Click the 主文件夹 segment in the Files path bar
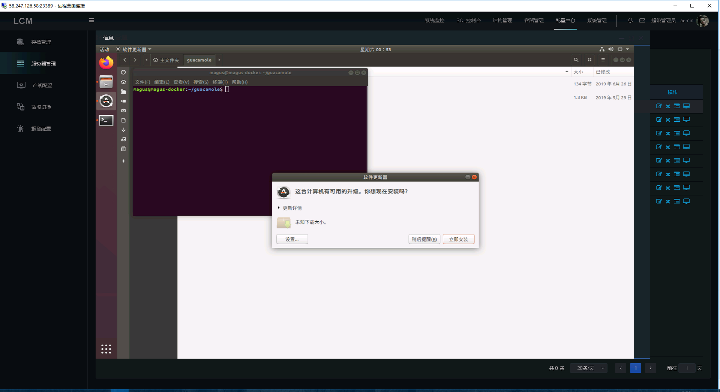This screenshot has width=720, height=392. [x=166, y=60]
